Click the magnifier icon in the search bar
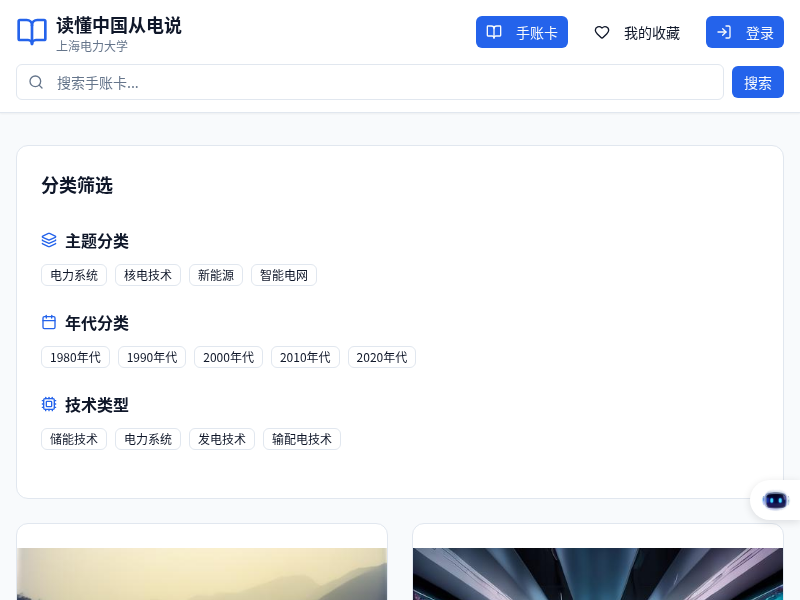 (x=36, y=82)
